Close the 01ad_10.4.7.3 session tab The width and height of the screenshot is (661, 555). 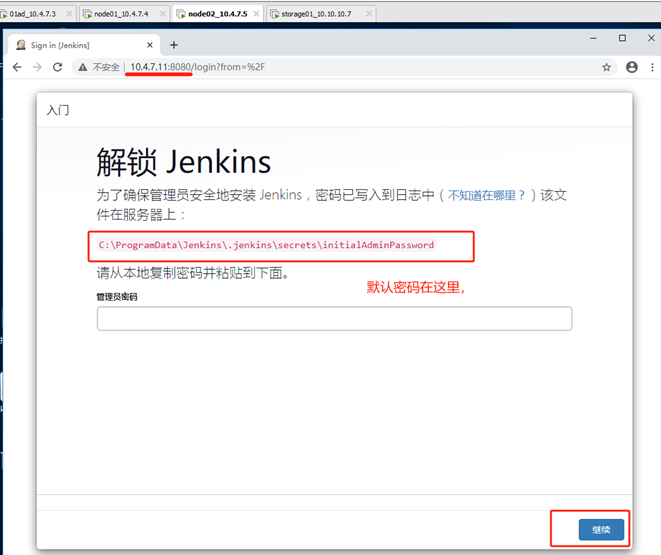(x=69, y=14)
